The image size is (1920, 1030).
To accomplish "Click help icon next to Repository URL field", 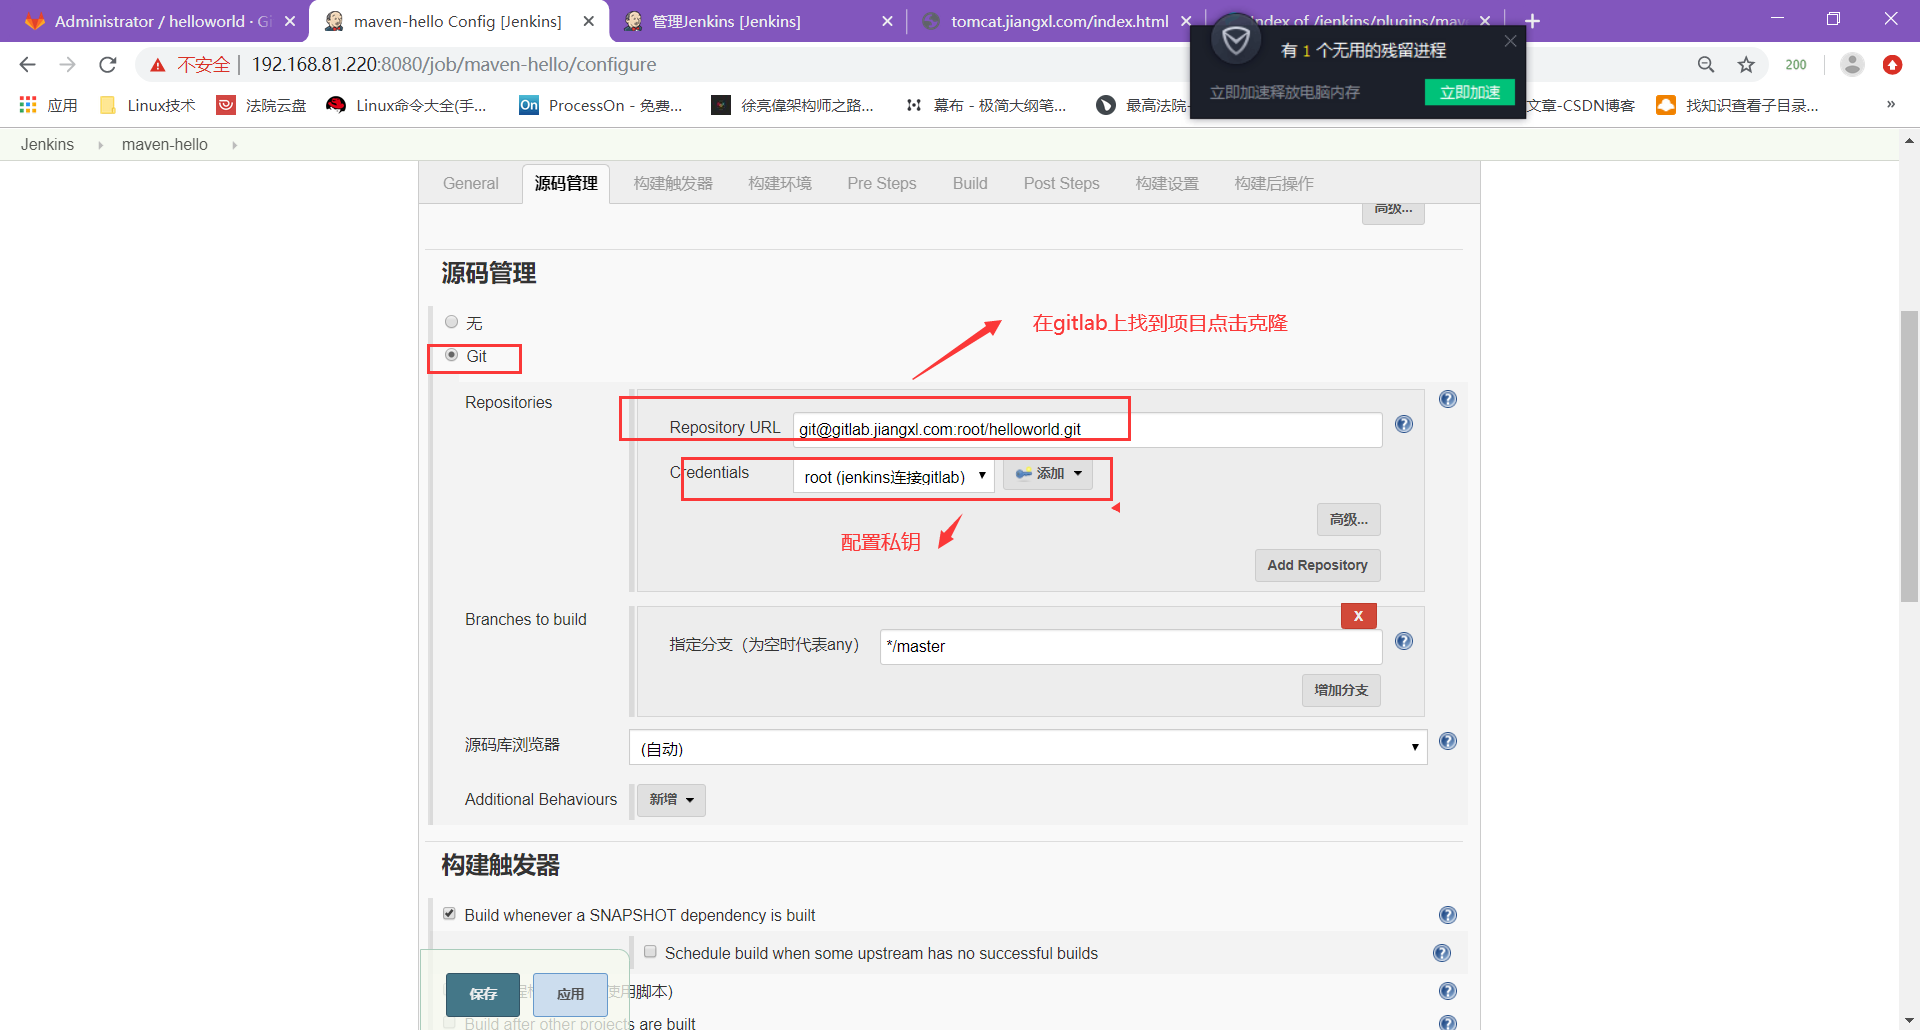I will tap(1404, 424).
